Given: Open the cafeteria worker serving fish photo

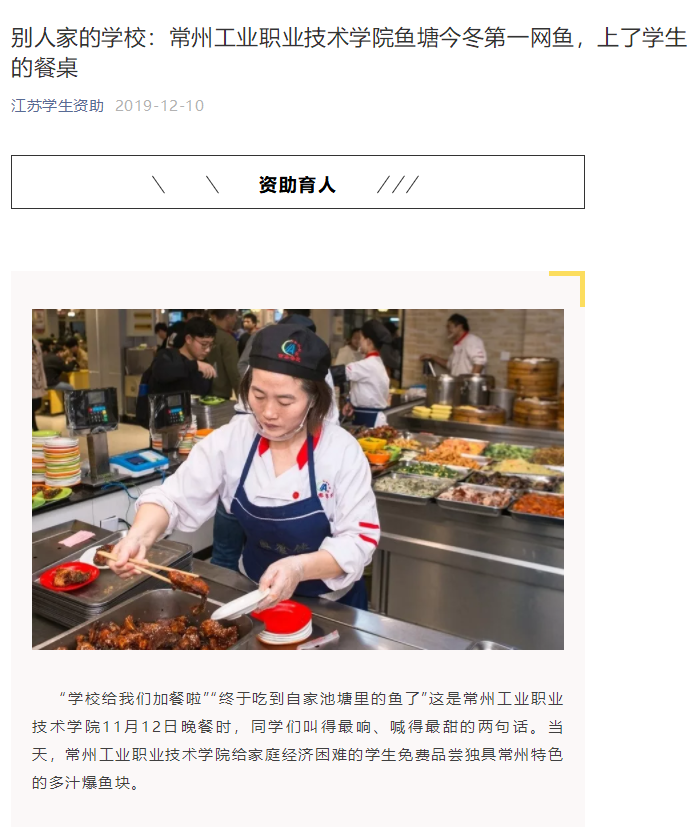Looking at the screenshot, I should pyautogui.click(x=298, y=479).
